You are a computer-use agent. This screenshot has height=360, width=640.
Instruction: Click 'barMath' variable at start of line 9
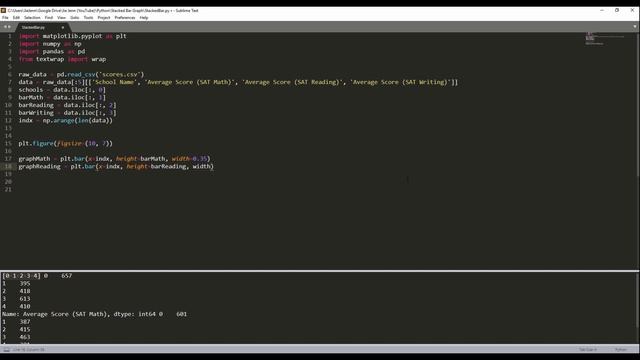click(x=31, y=98)
